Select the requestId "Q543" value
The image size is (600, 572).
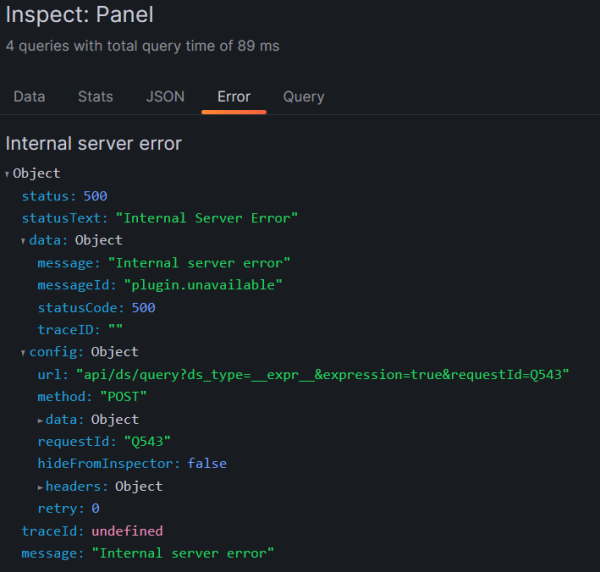[147, 441]
